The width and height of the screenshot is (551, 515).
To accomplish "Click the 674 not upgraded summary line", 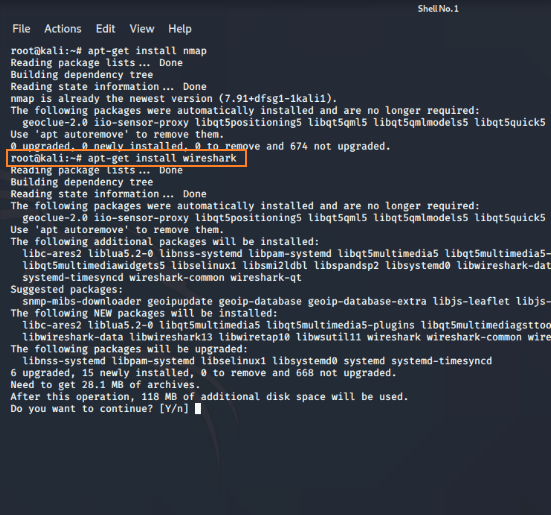I will (200, 146).
